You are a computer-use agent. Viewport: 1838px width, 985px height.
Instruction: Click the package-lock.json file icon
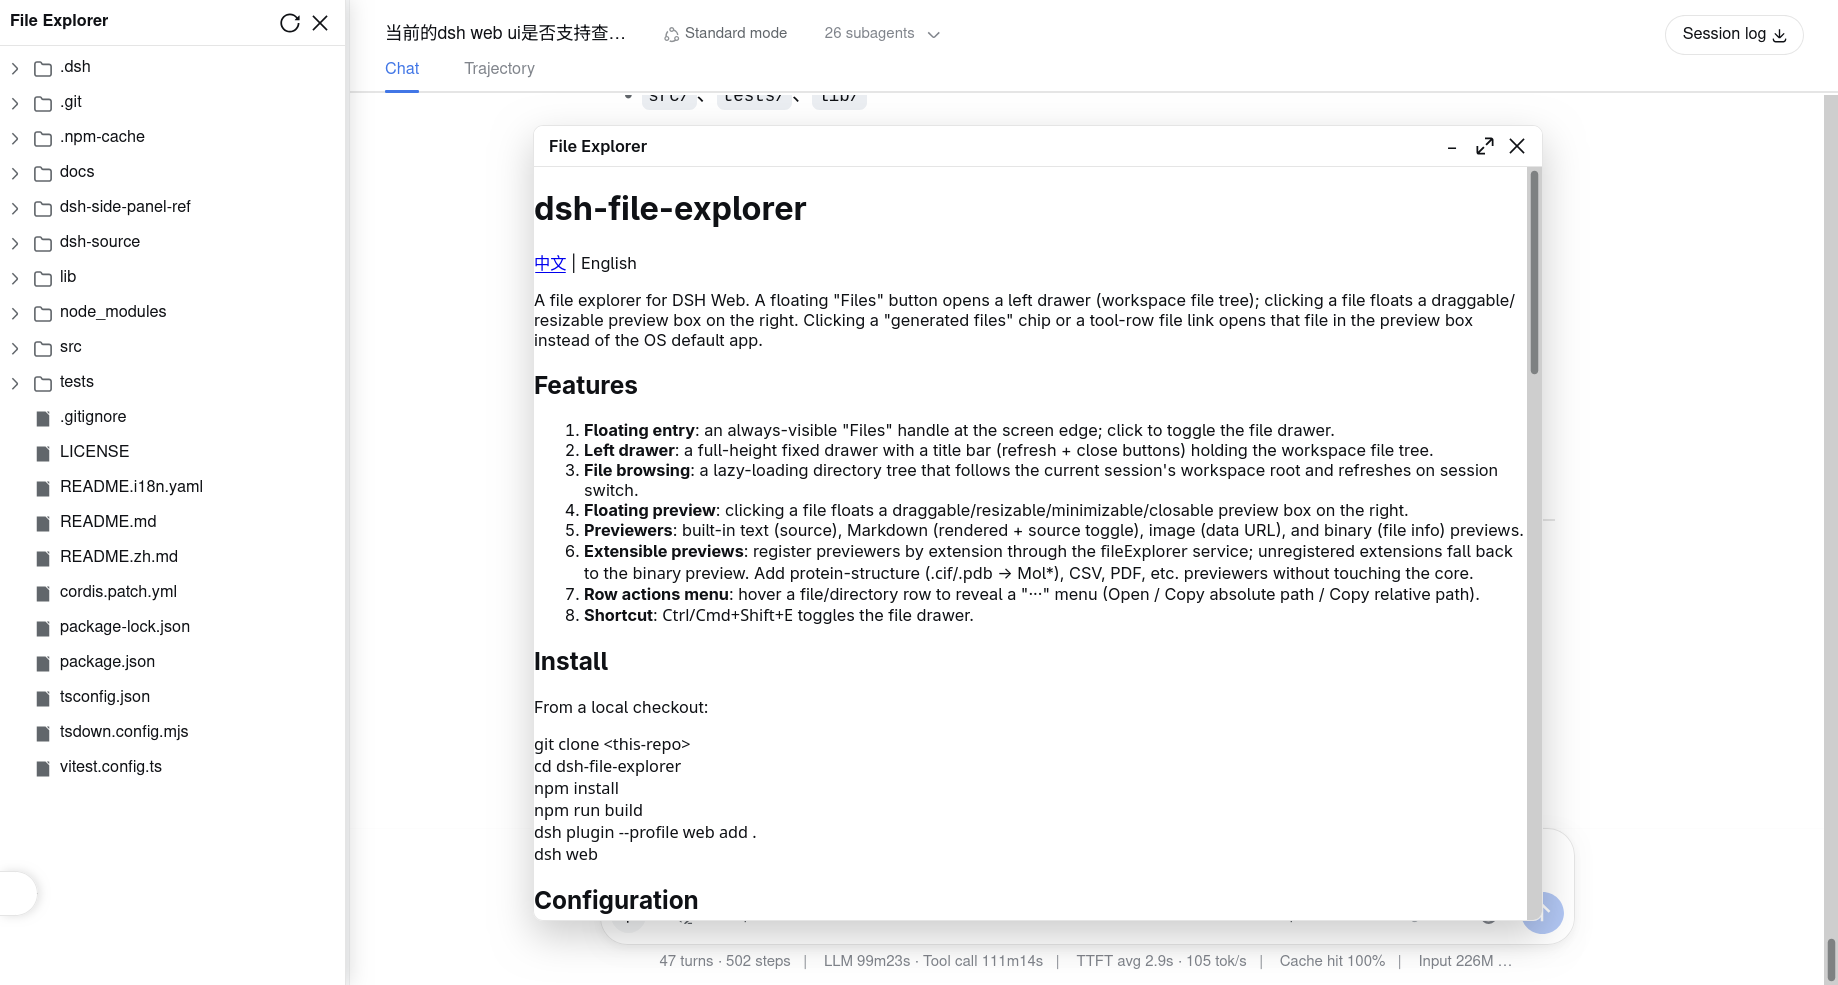(x=43, y=628)
